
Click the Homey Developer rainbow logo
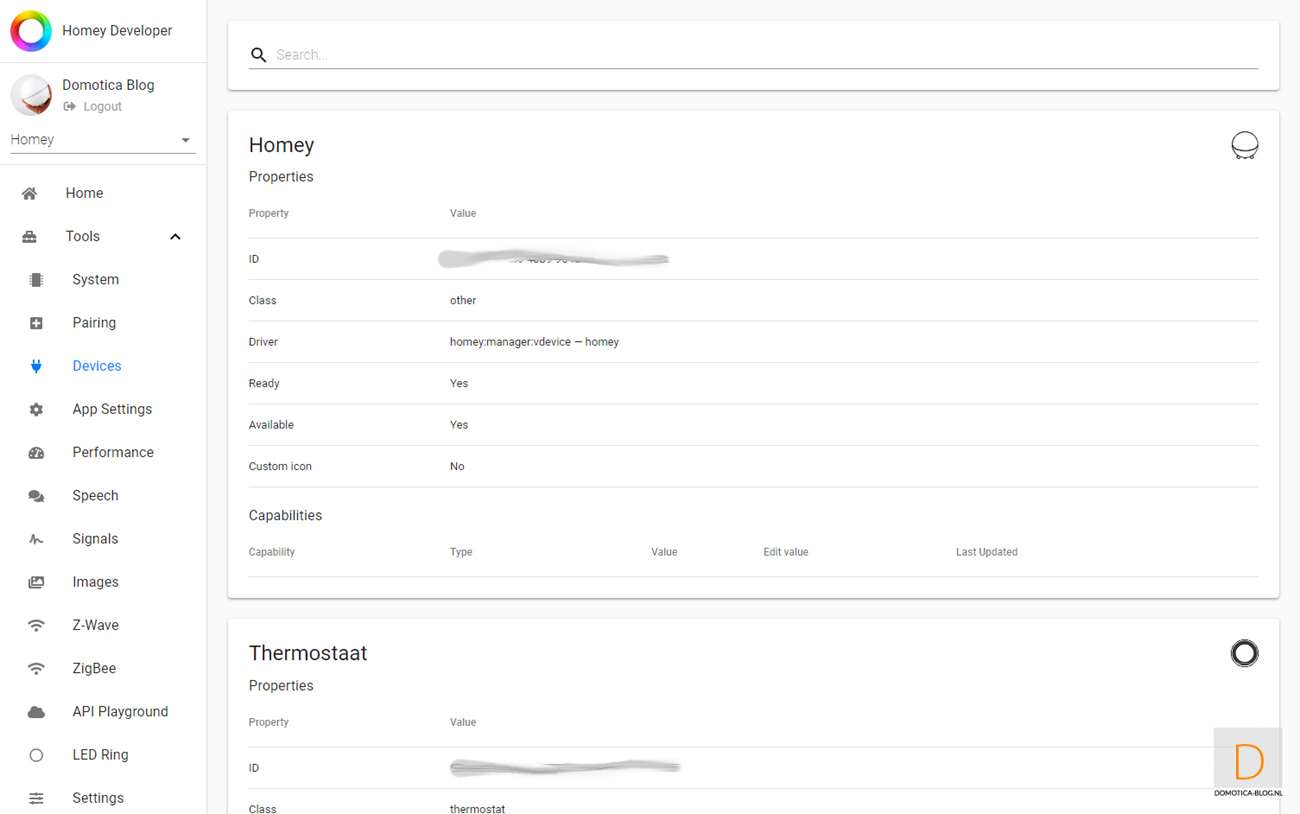click(31, 31)
